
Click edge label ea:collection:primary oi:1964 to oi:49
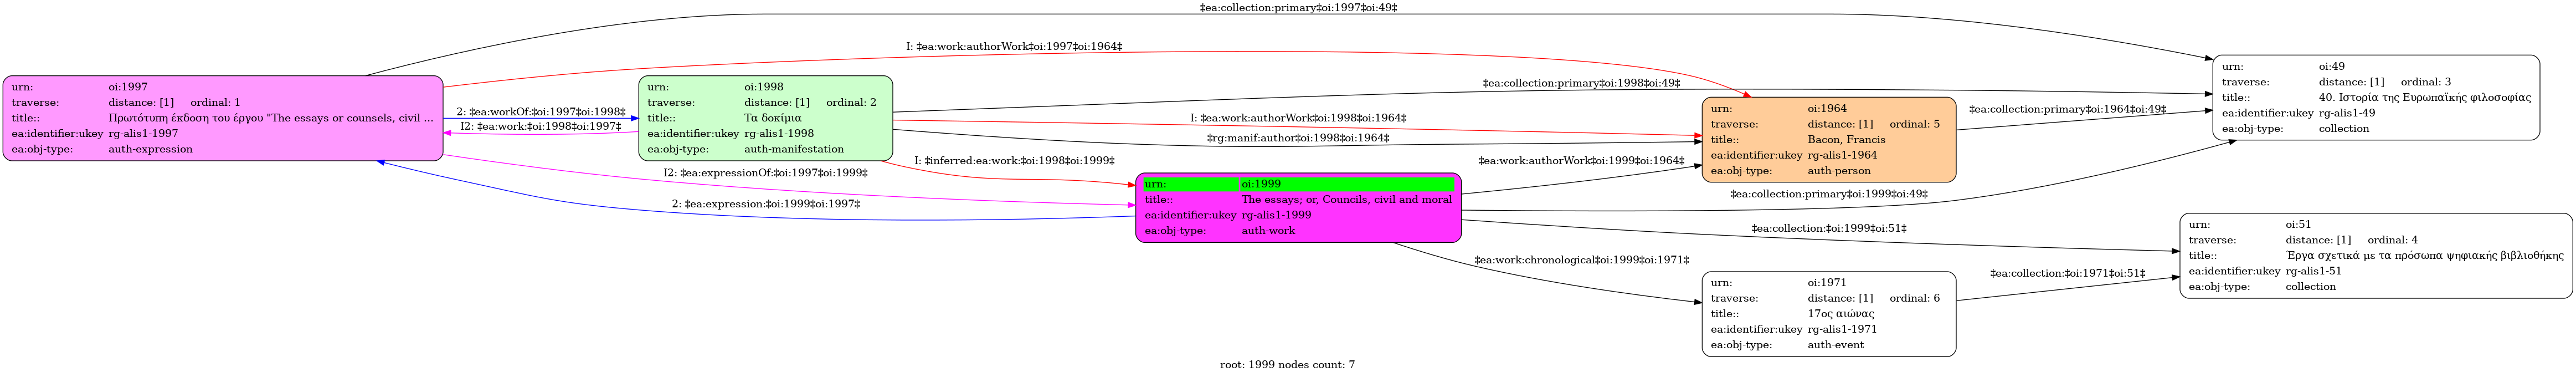point(2067,108)
